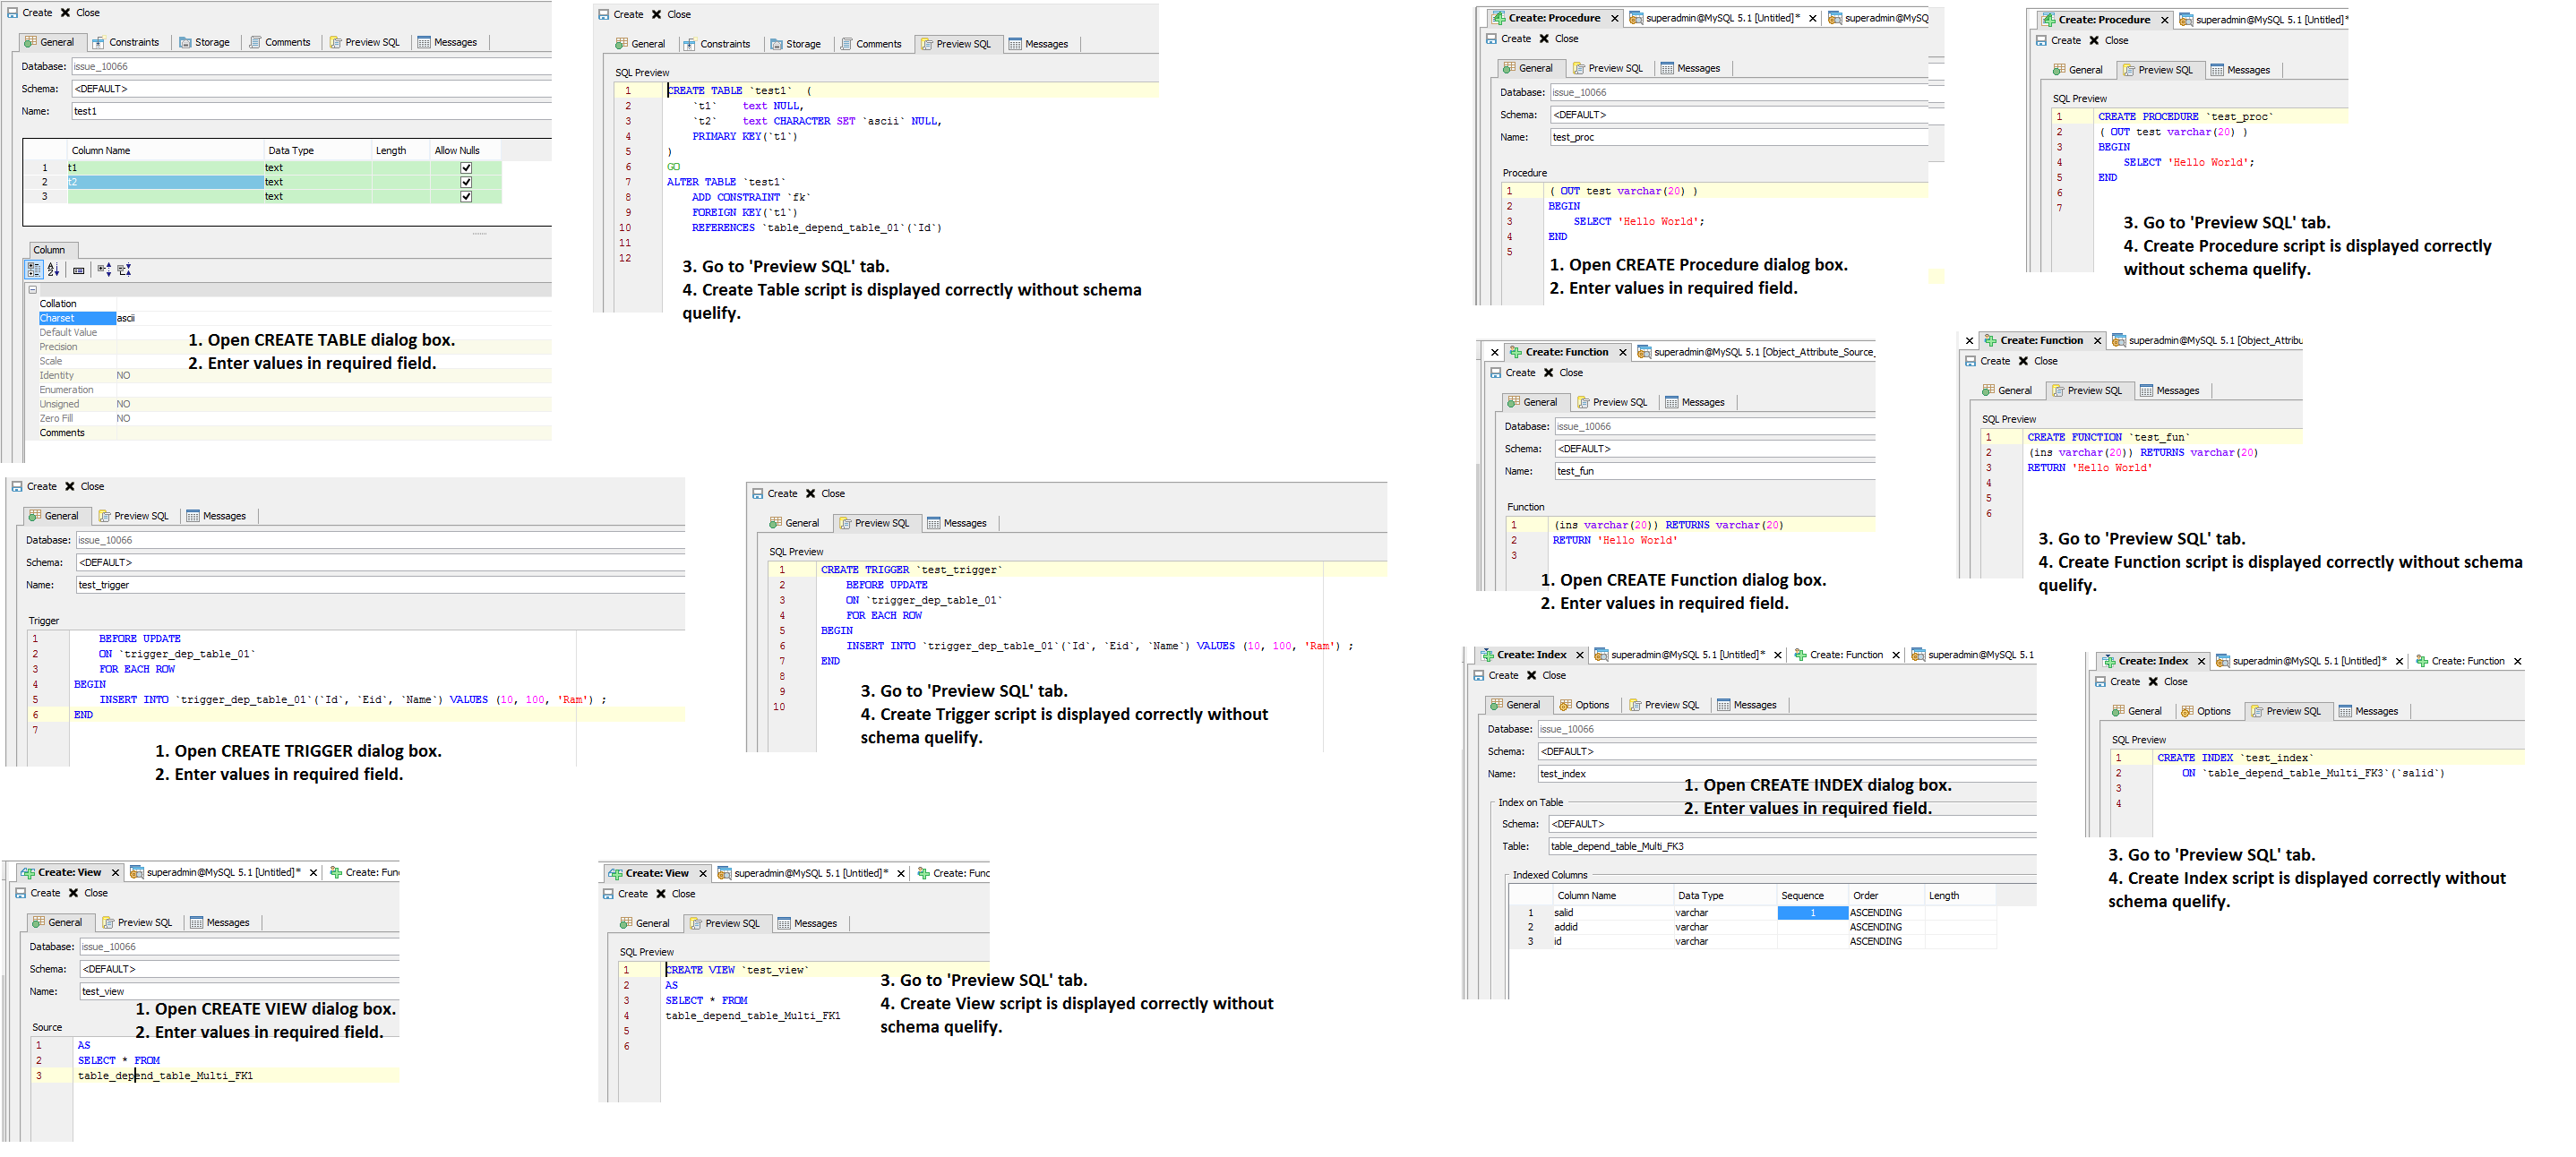Close the Untitled superadmin tab above test_view Name field

pos(313,873)
